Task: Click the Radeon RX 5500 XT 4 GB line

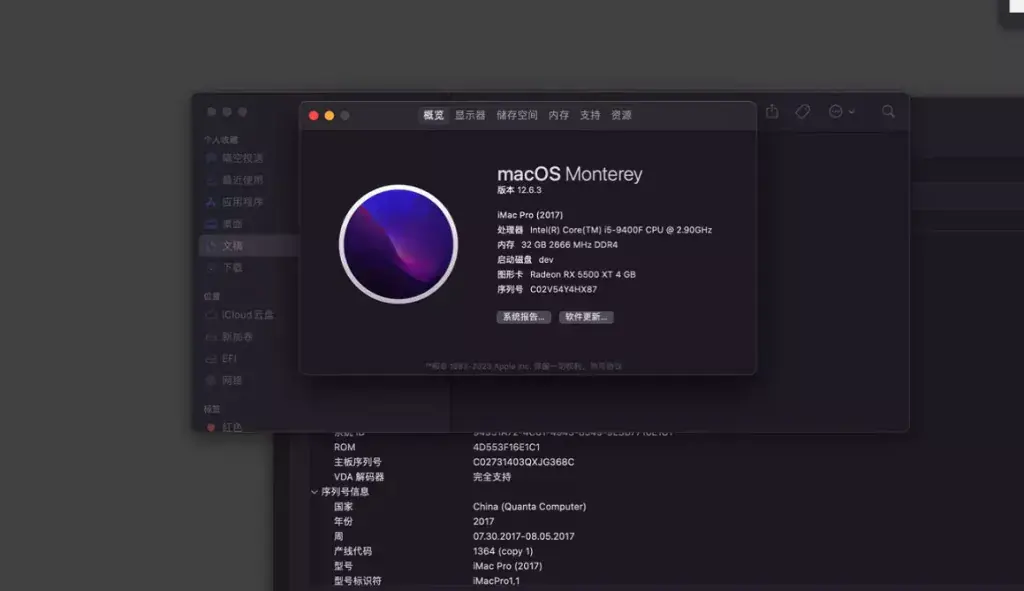Action: [x=566, y=274]
